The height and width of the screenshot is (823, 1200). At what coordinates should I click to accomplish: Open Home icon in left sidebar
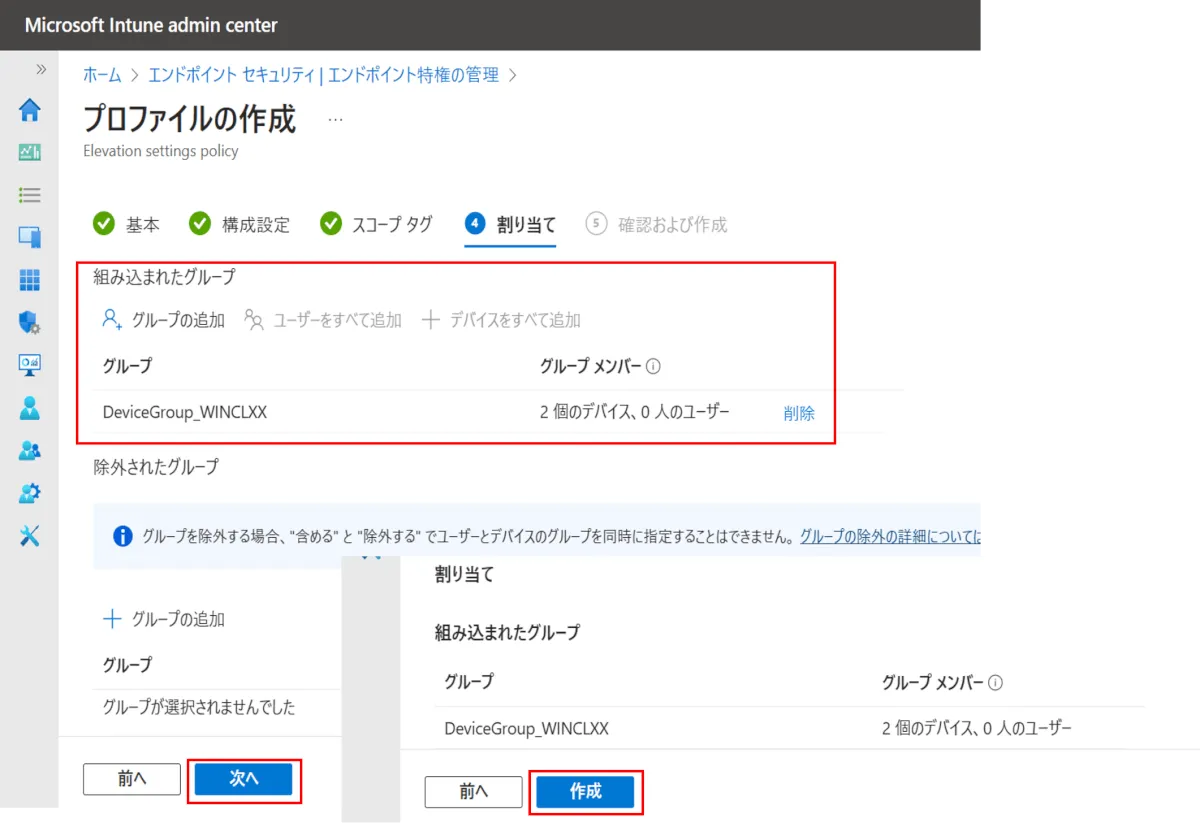click(30, 110)
